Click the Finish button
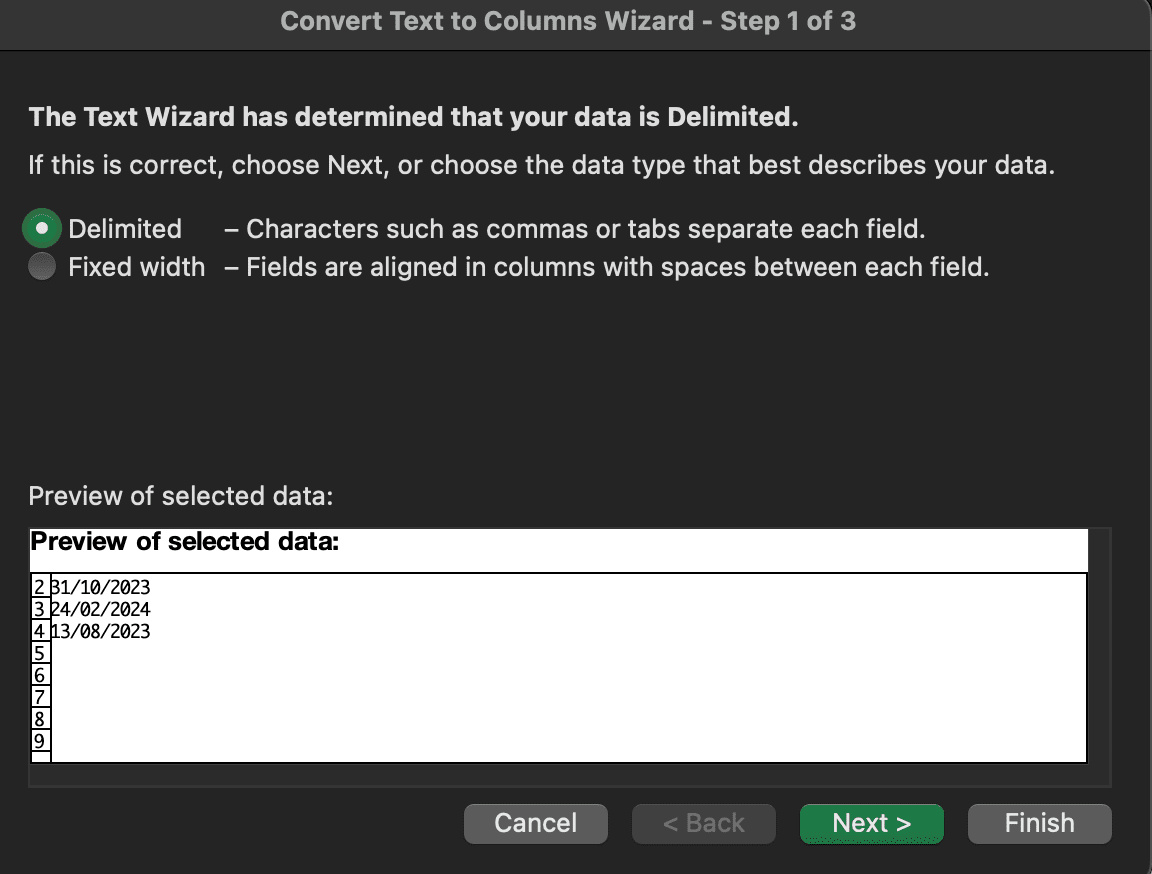Screen dimensions: 1152x874 click(1039, 823)
